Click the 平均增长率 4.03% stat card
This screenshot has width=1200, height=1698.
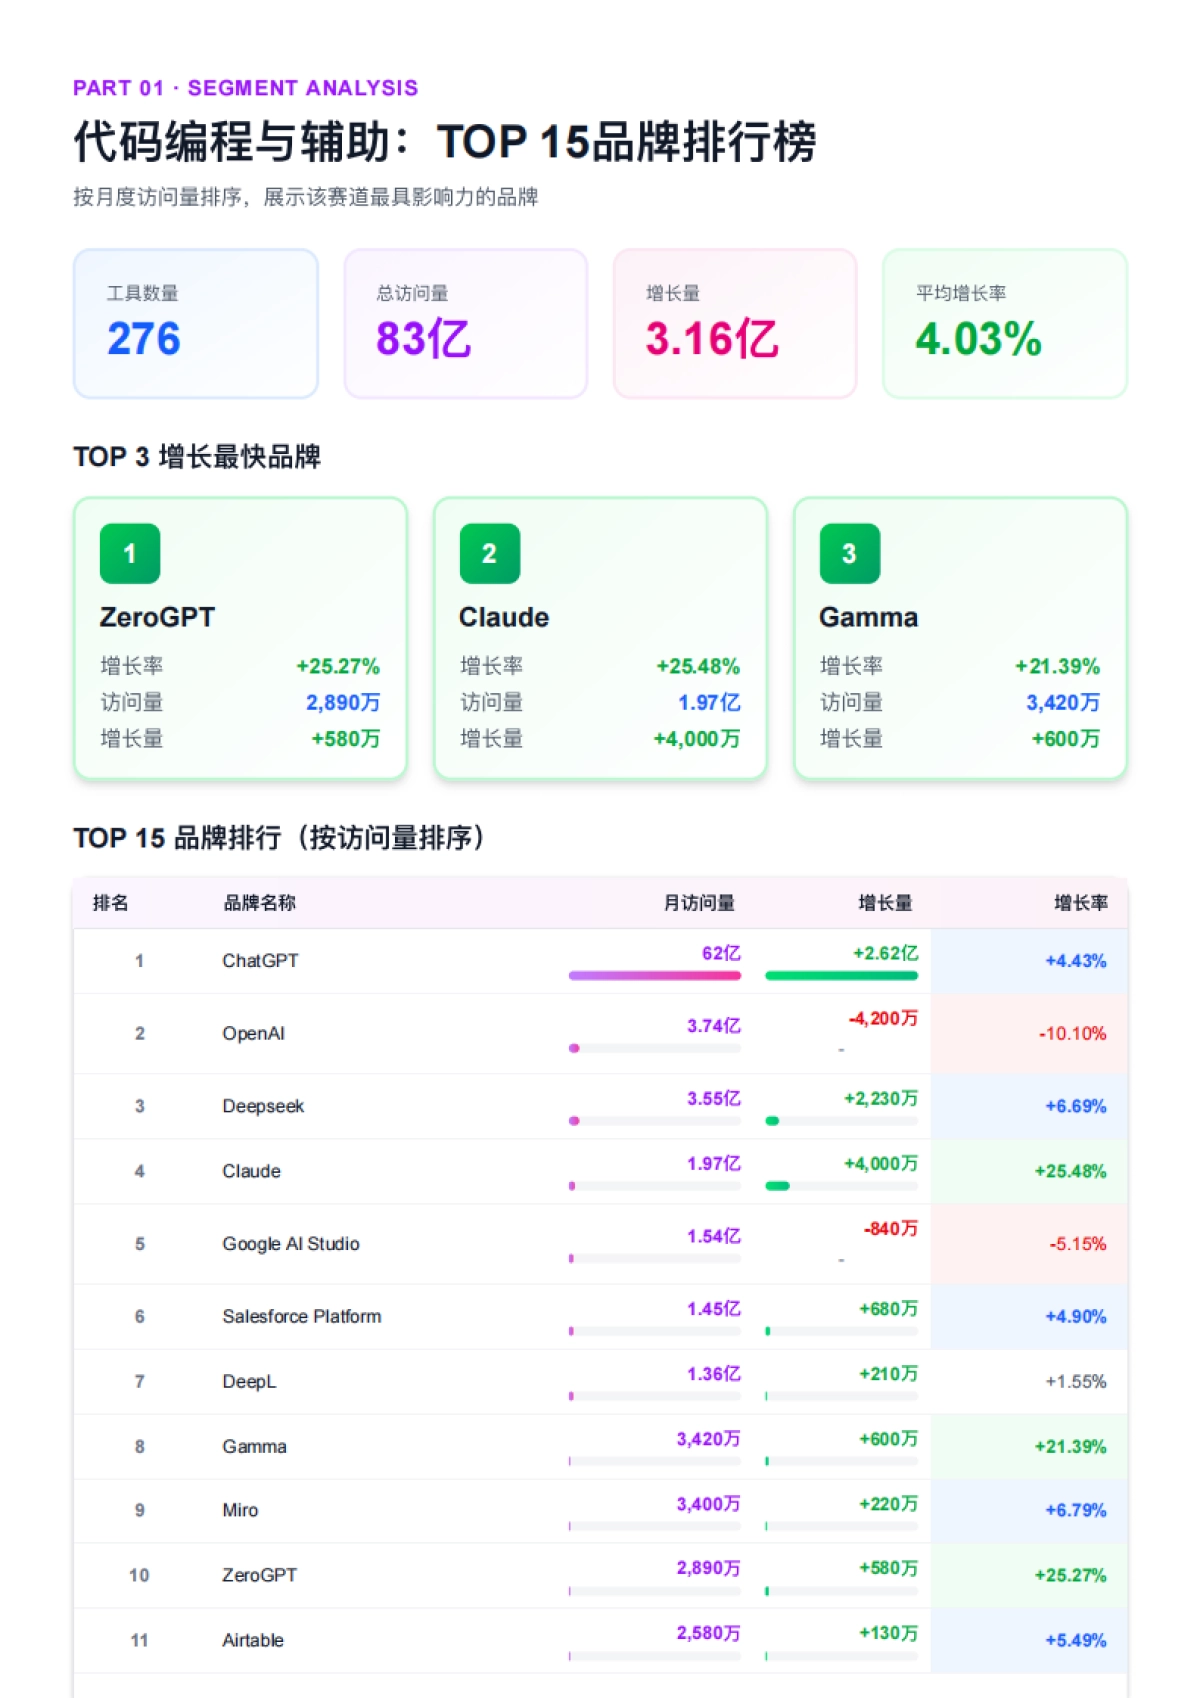tap(1004, 324)
